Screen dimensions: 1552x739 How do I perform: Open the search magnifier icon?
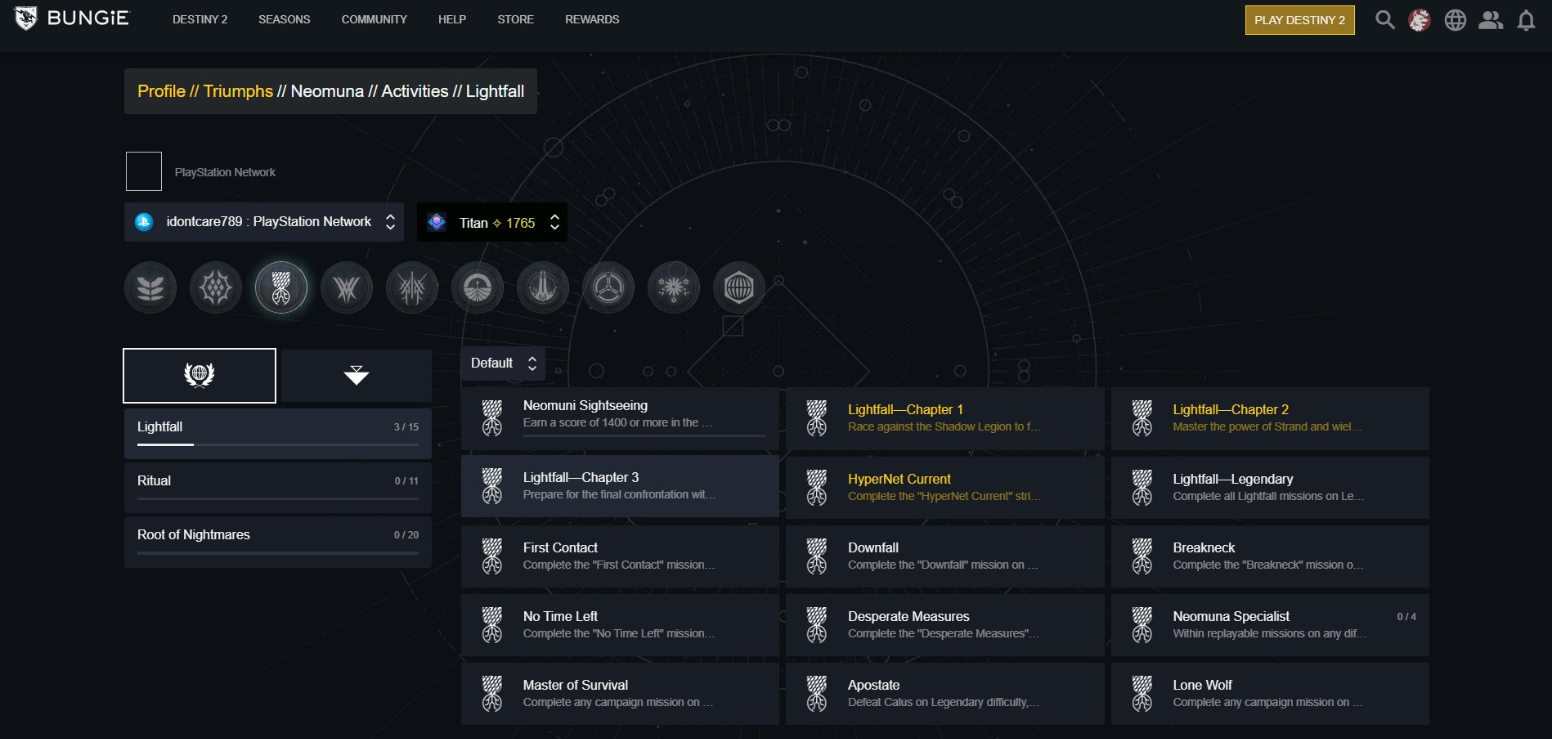(1385, 20)
